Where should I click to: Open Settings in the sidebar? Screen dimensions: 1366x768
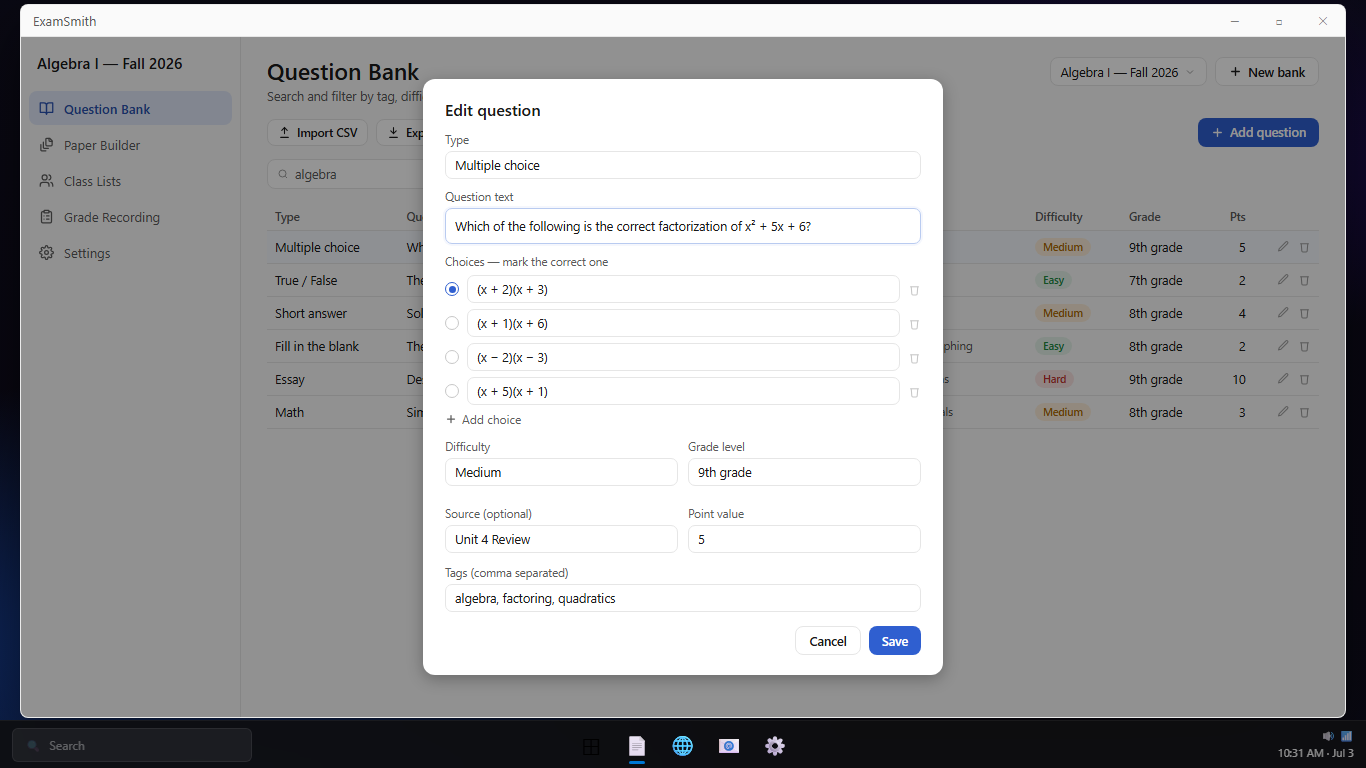(131, 253)
